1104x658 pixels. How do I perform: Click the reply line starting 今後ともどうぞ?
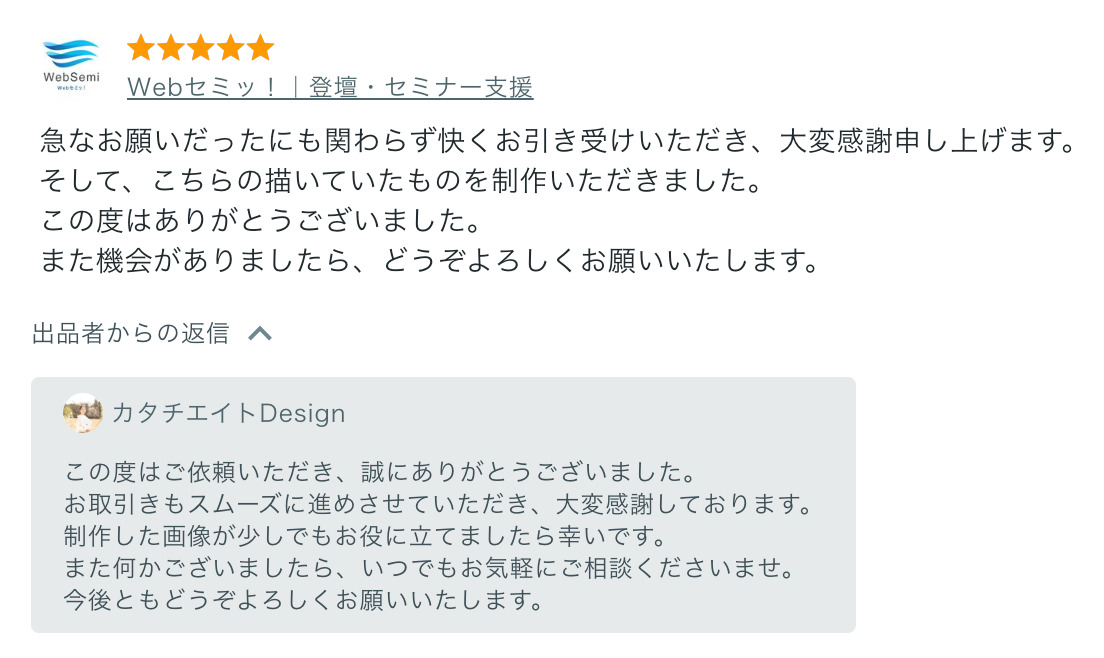pos(304,600)
